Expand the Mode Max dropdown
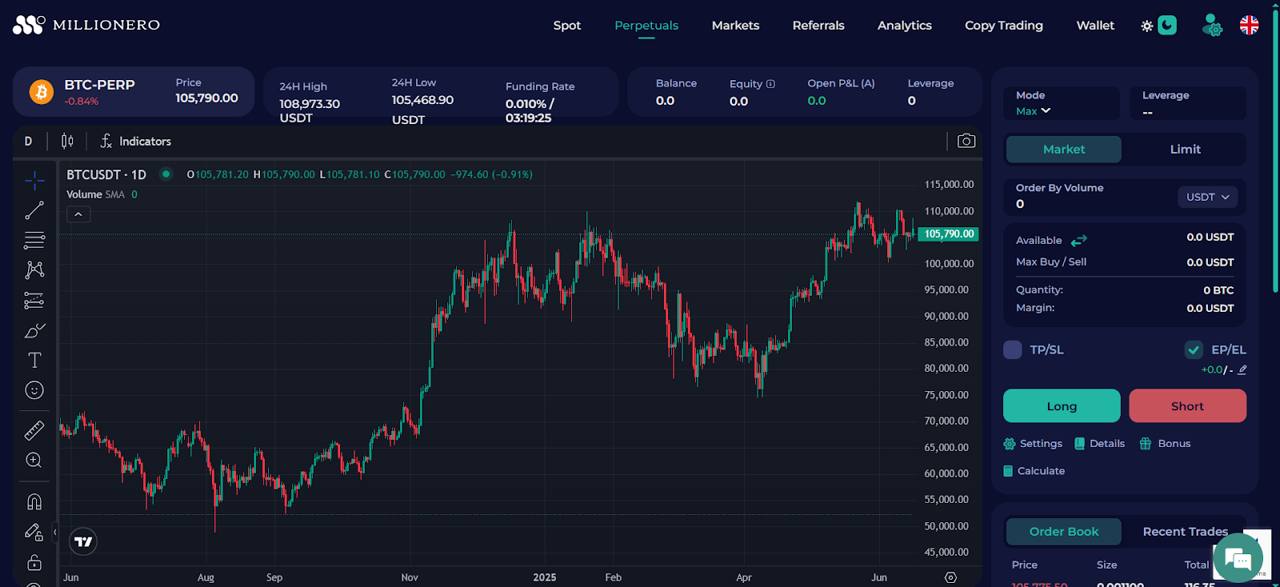Viewport: 1280px width, 587px height. pyautogui.click(x=1033, y=111)
